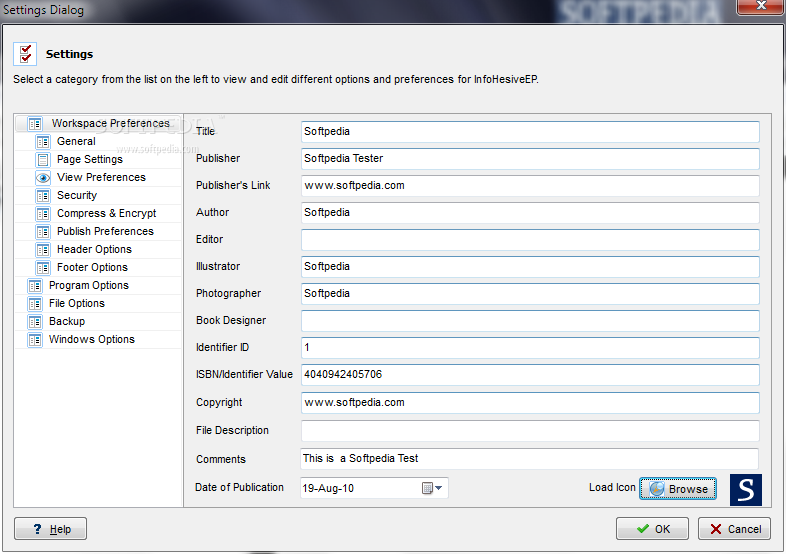The height and width of the screenshot is (554, 786).
Task: Click the Windows Options icon
Action: (35, 340)
